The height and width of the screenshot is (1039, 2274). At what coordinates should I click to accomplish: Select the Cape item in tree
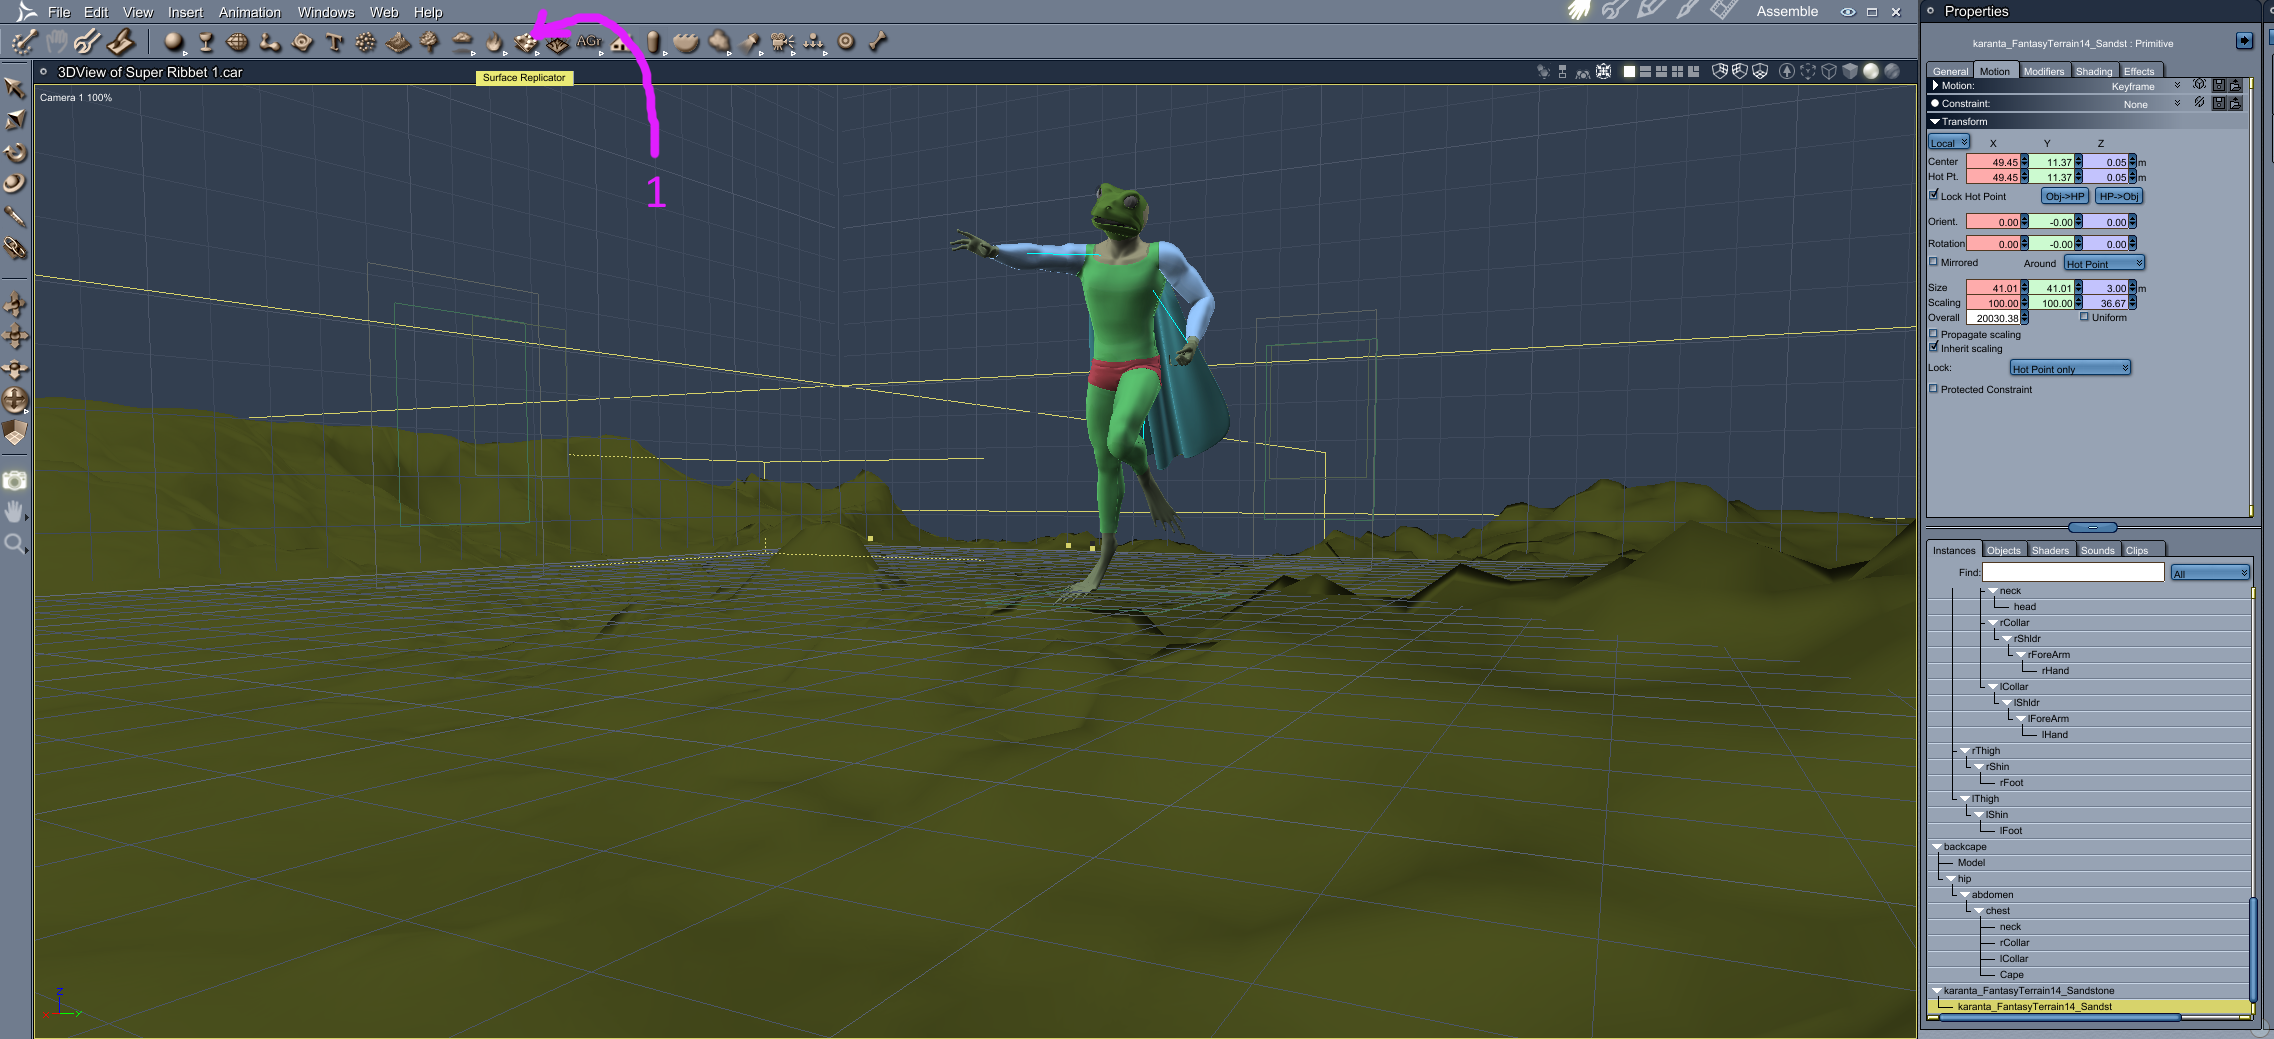coord(2011,975)
